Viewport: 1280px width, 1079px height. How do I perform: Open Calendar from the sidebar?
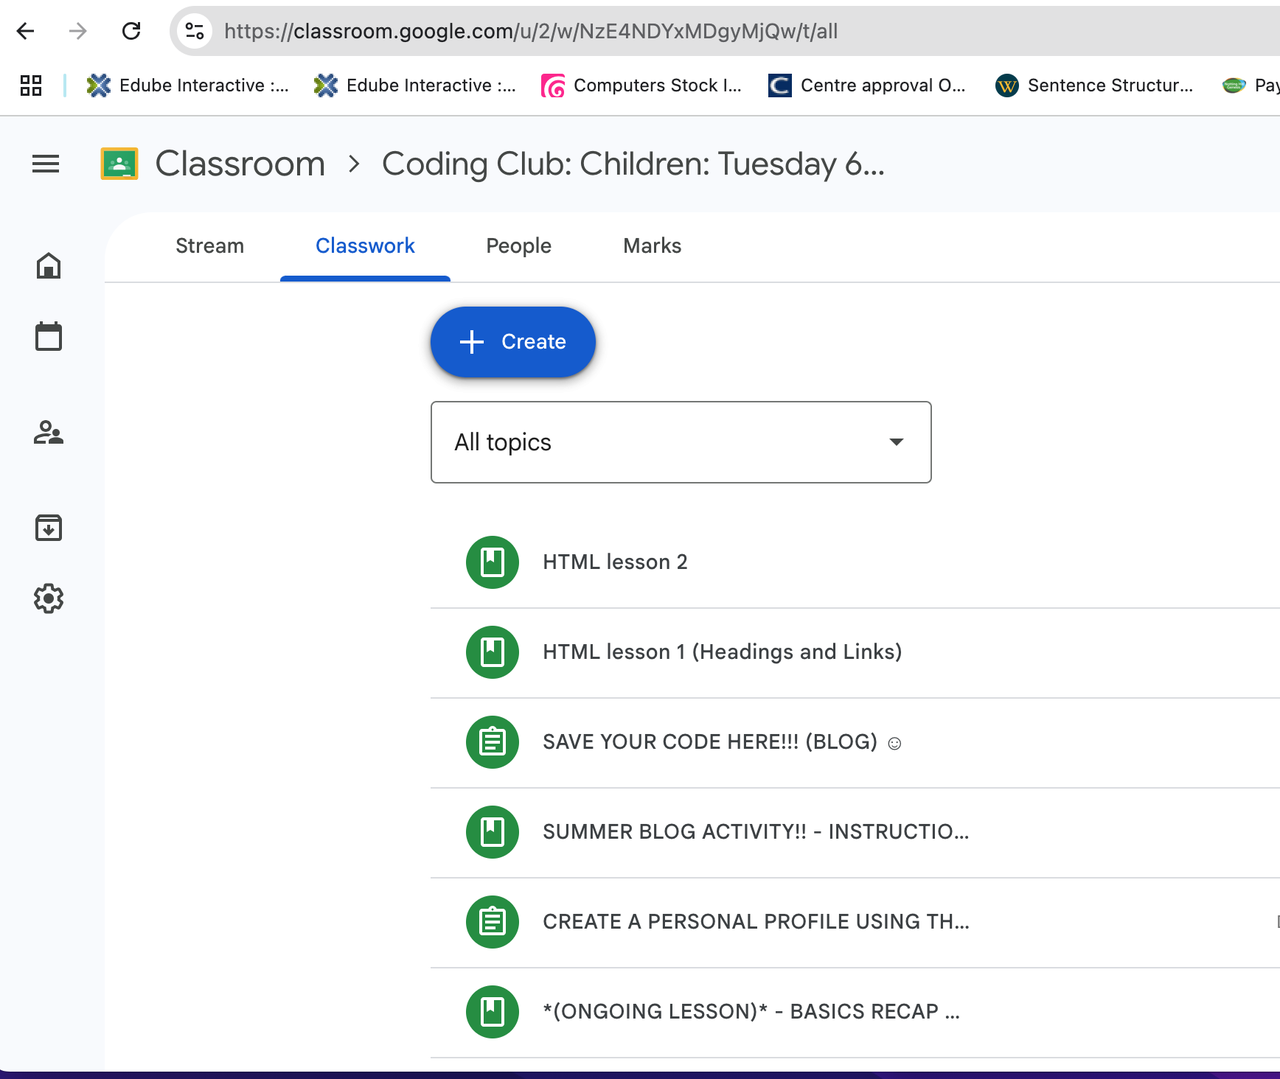[x=48, y=336]
